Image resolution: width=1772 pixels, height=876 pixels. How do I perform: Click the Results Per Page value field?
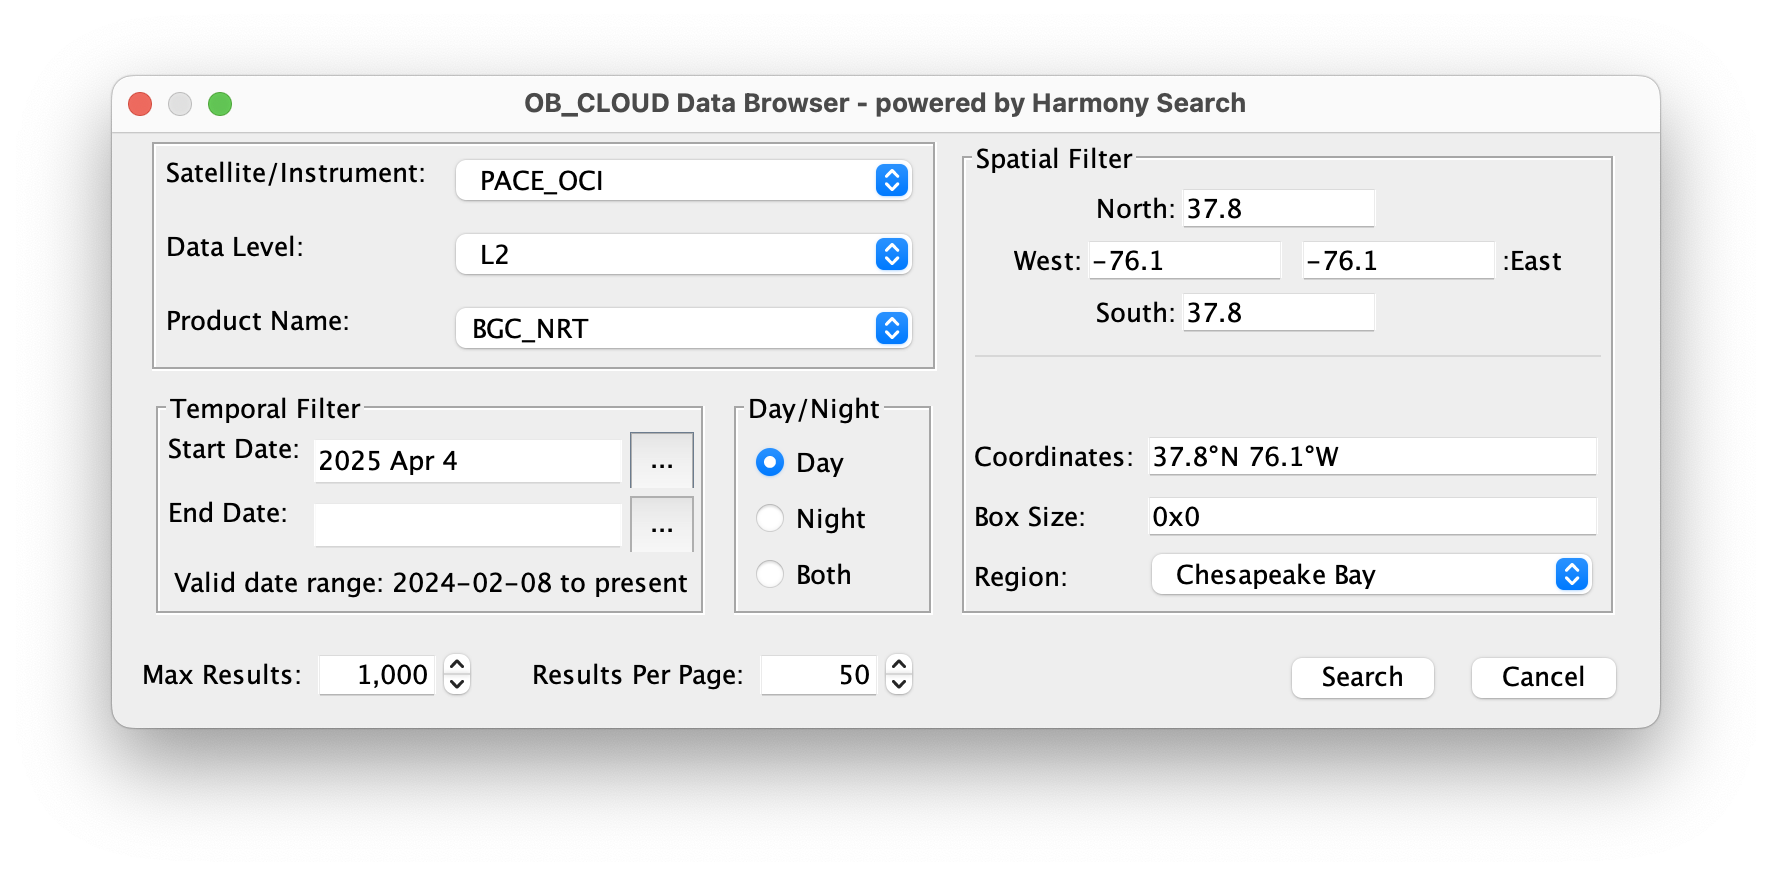tap(819, 675)
